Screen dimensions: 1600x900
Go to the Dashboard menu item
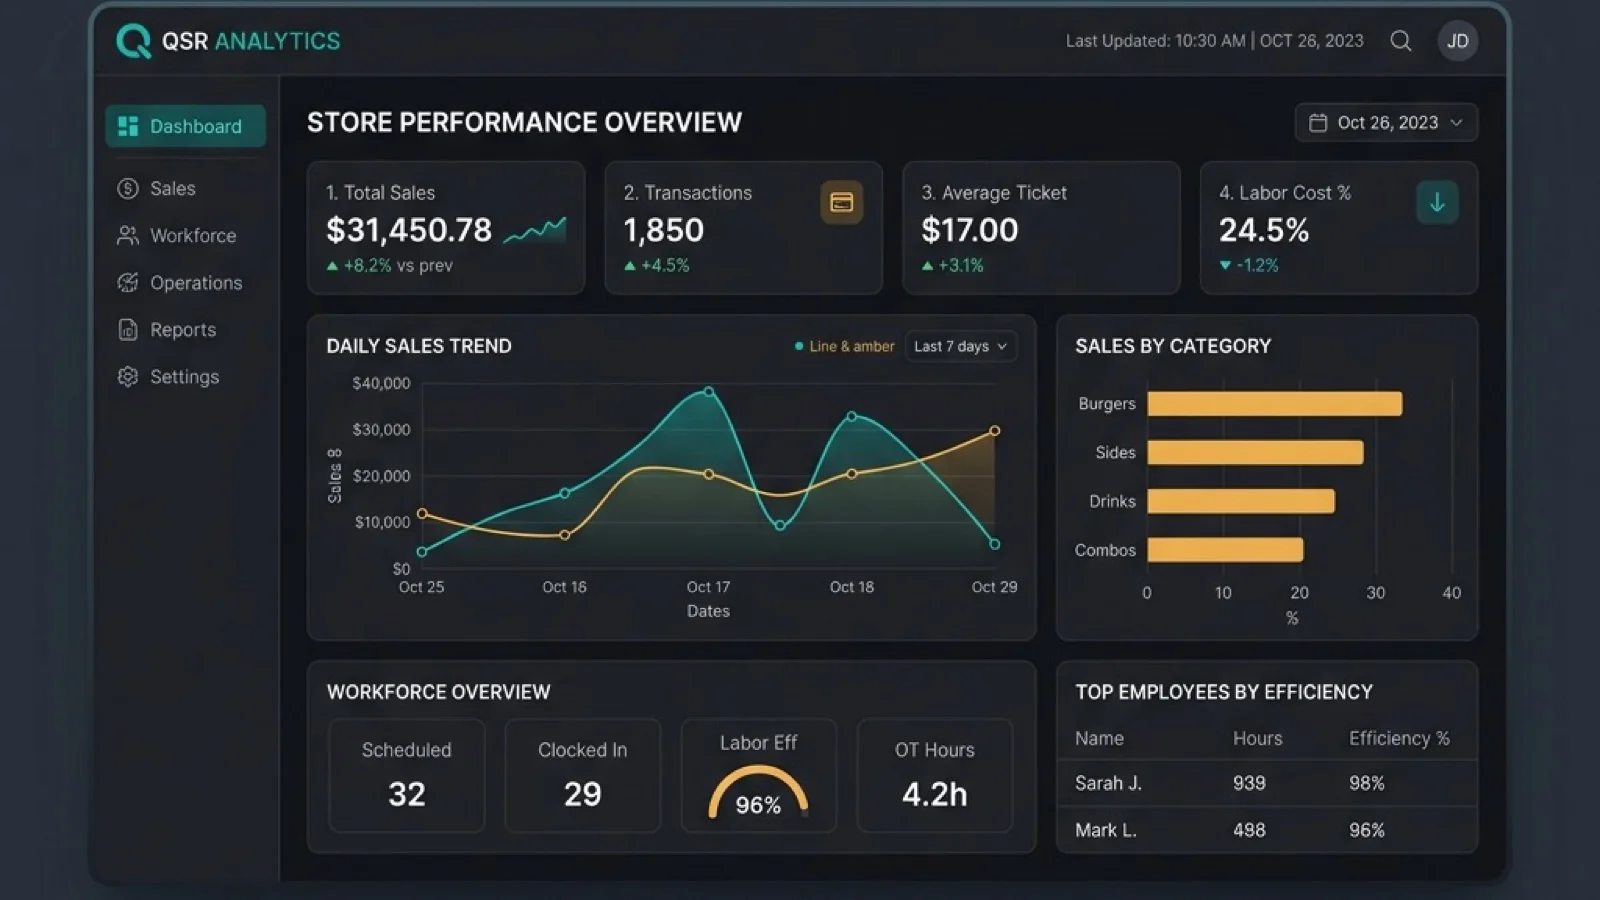point(186,126)
